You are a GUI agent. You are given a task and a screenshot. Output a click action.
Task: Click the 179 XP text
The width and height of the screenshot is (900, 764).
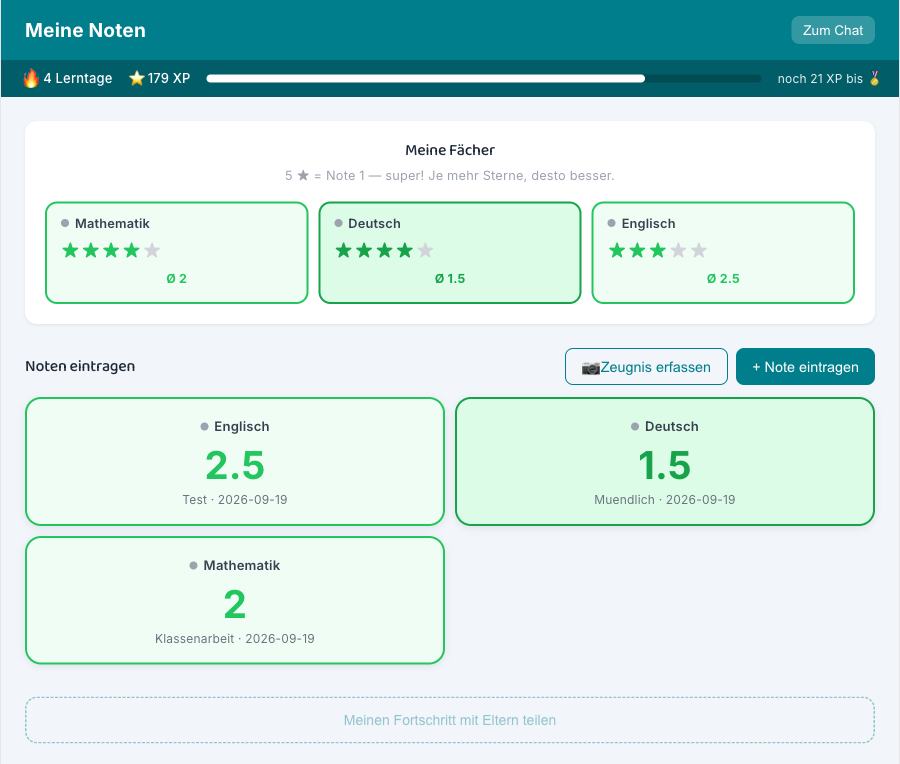[169, 78]
